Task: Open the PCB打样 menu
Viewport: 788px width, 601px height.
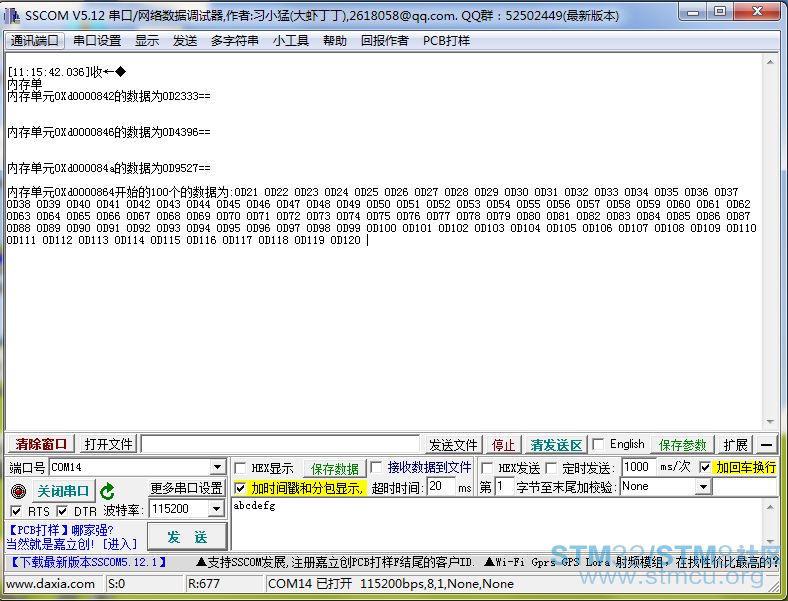Action: coord(446,41)
